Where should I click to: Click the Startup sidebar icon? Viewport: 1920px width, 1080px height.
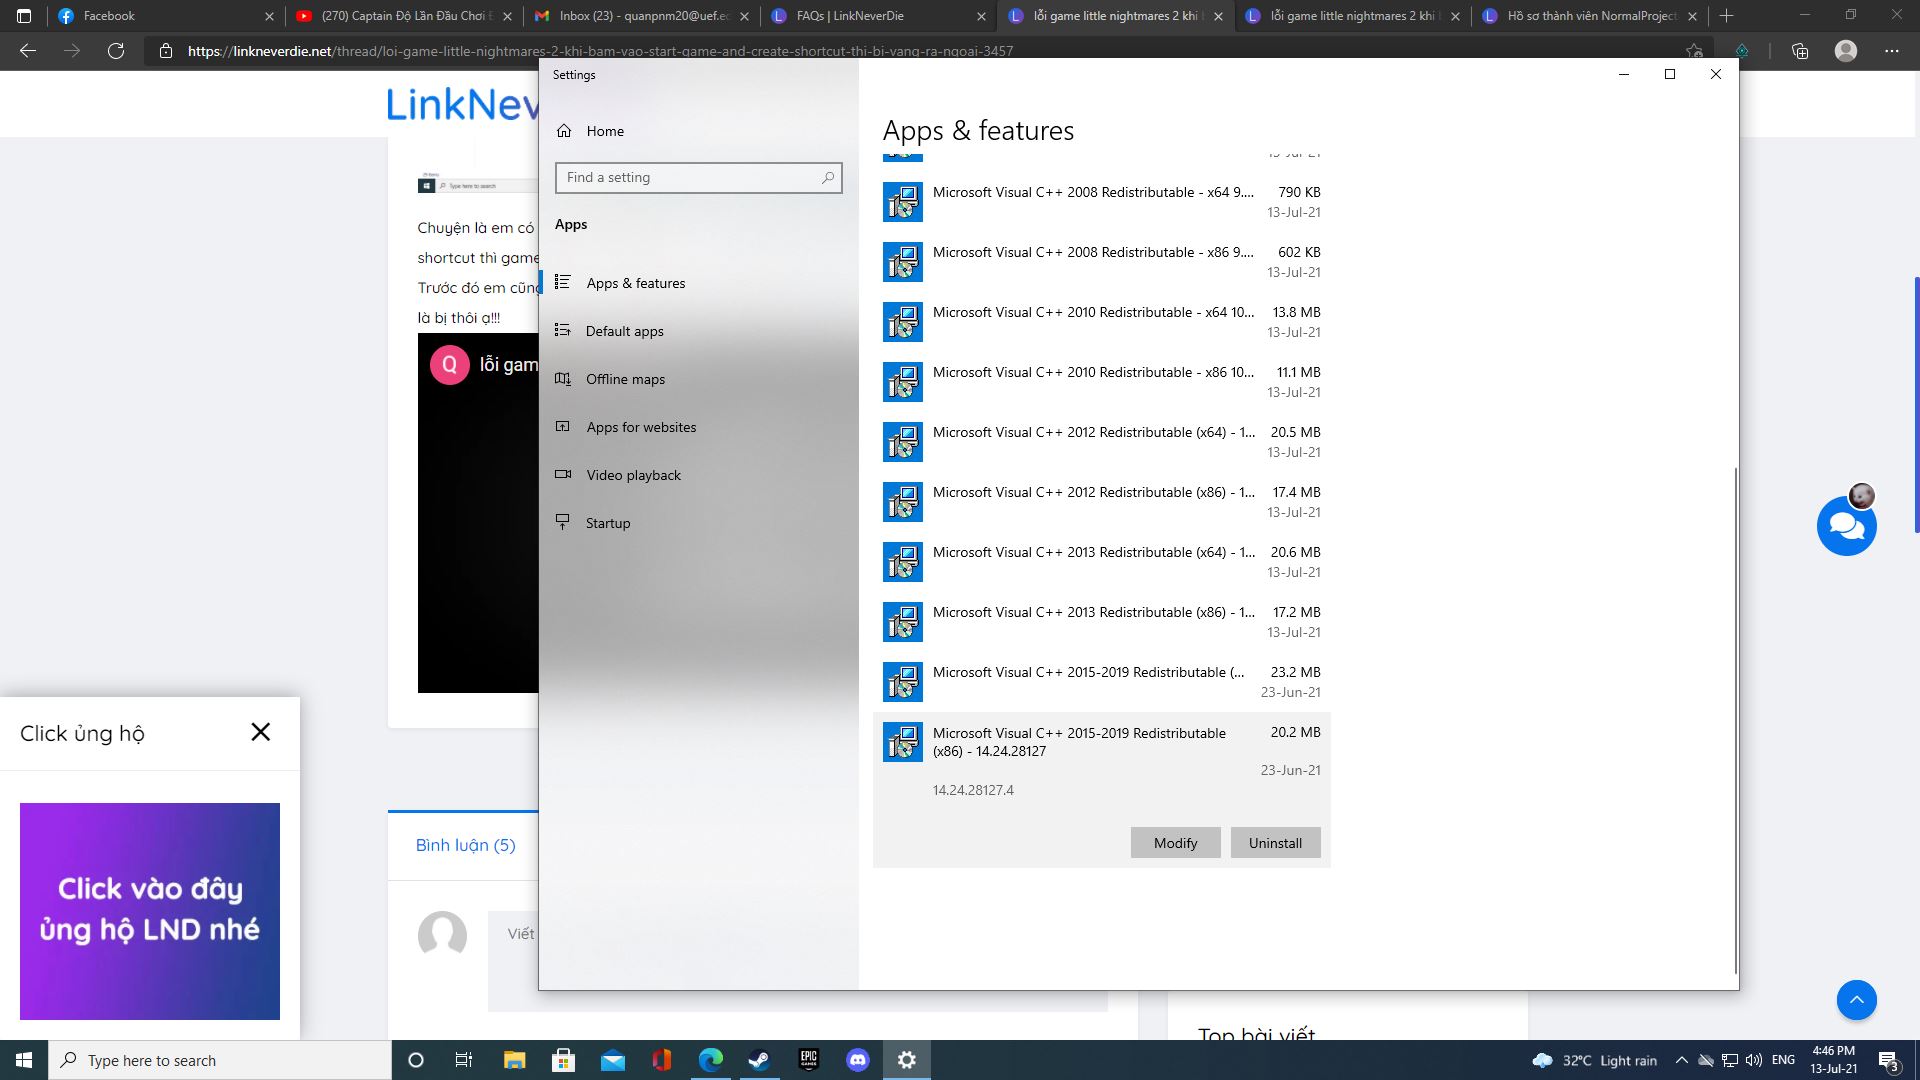pos(563,523)
